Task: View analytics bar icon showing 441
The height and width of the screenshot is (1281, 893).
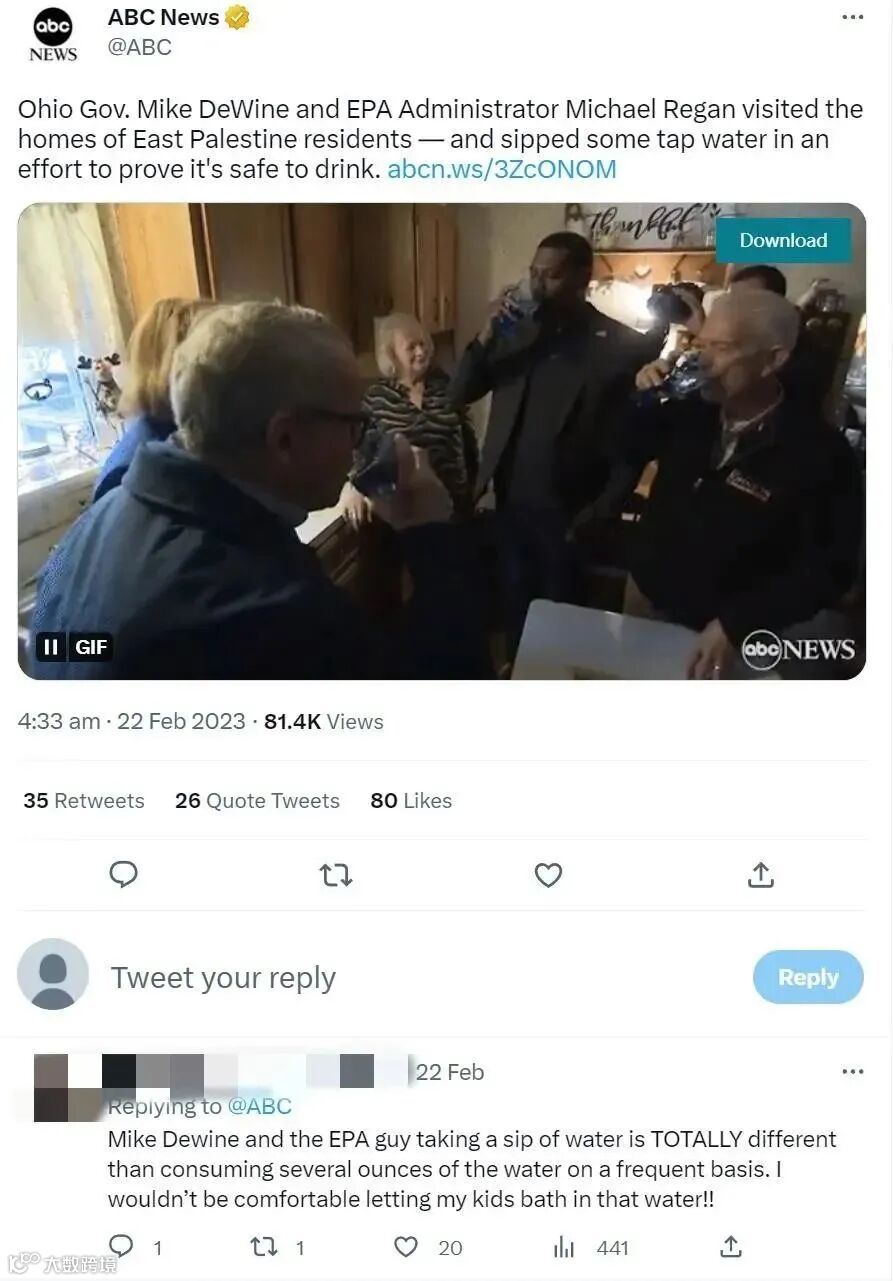Action: point(564,1247)
